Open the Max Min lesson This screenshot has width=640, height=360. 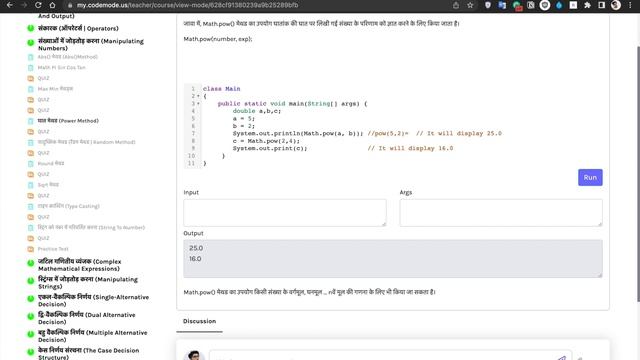(56, 89)
